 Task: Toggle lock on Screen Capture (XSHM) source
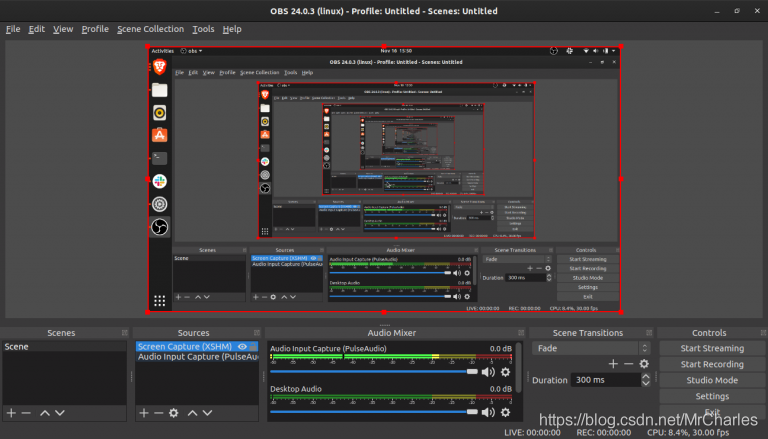tap(253, 346)
